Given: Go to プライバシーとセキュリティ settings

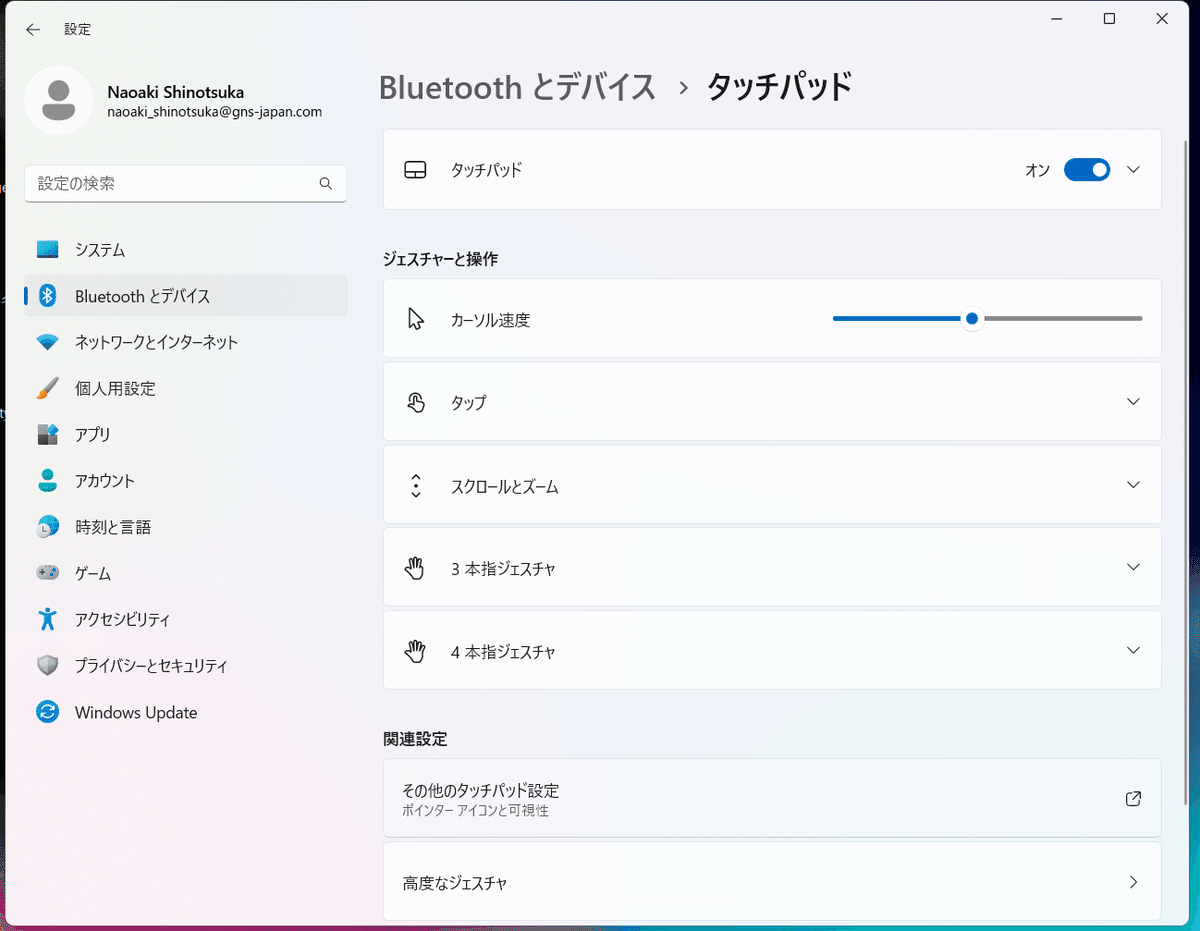Looking at the screenshot, I should 186,666.
